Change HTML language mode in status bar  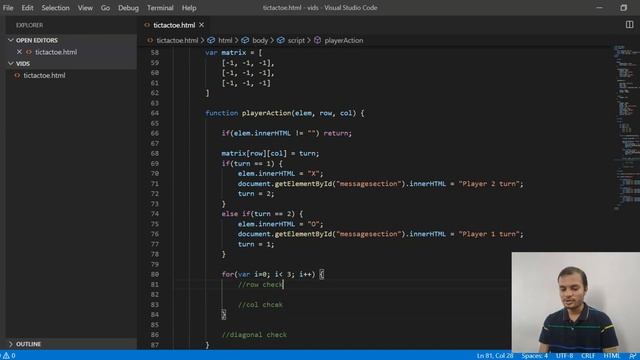click(611, 356)
